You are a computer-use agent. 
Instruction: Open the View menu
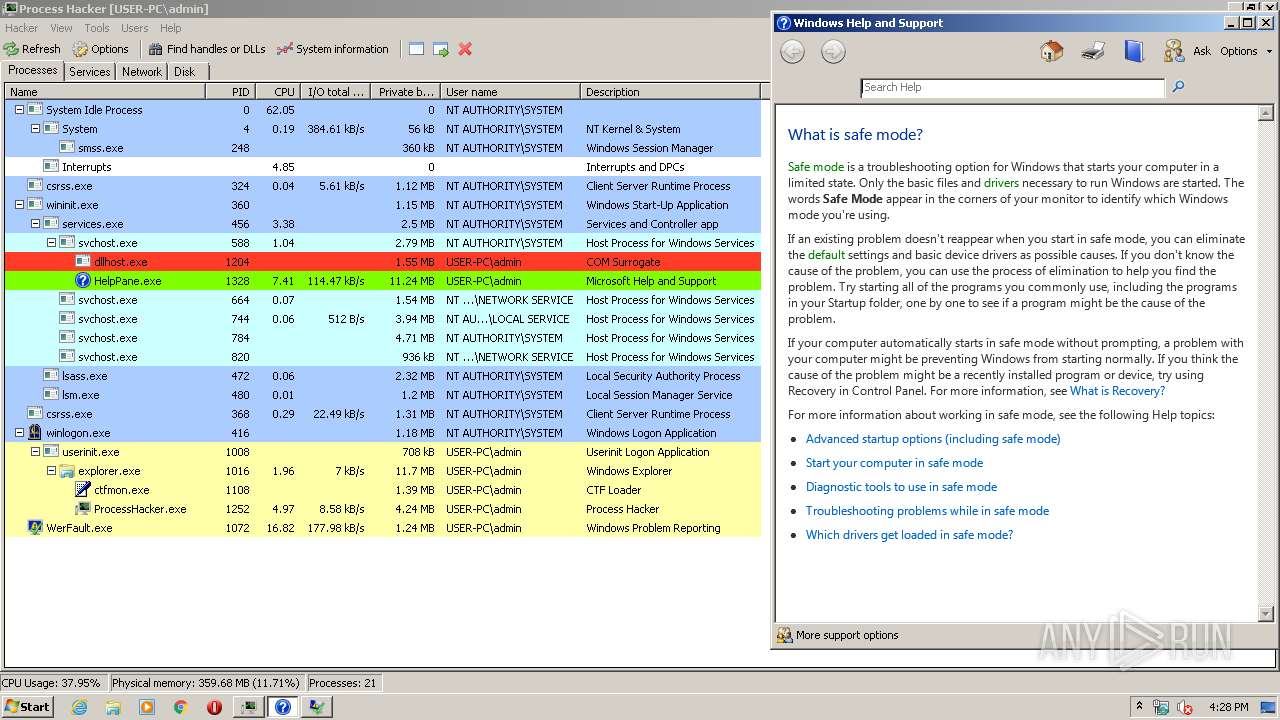point(61,28)
